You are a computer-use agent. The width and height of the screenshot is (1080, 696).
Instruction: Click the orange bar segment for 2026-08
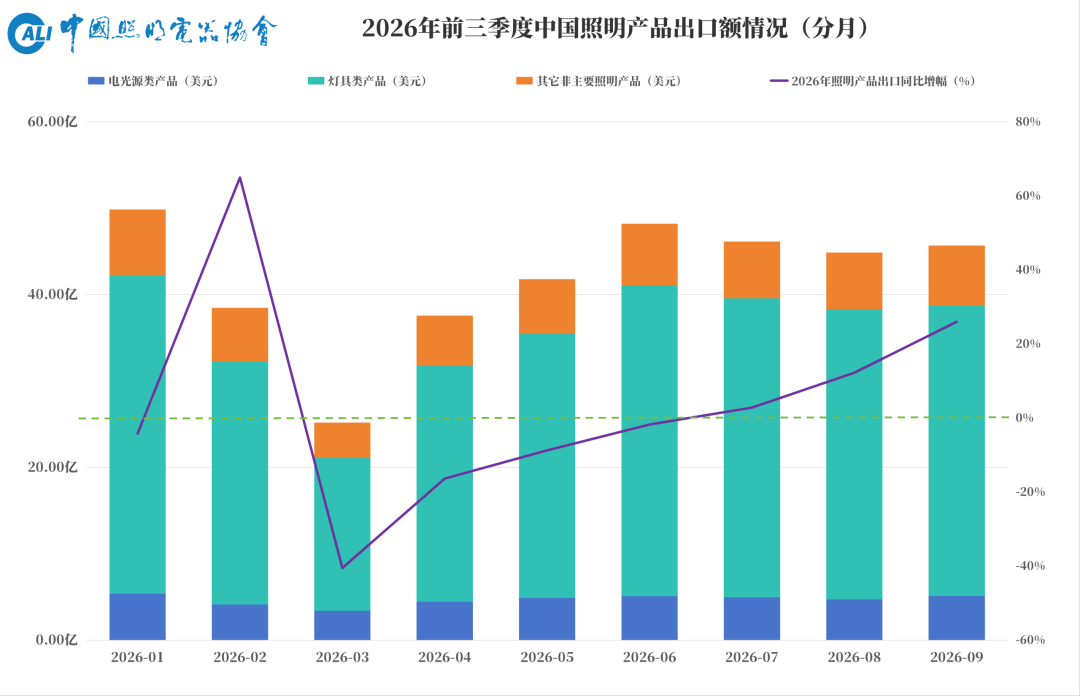[x=854, y=281]
